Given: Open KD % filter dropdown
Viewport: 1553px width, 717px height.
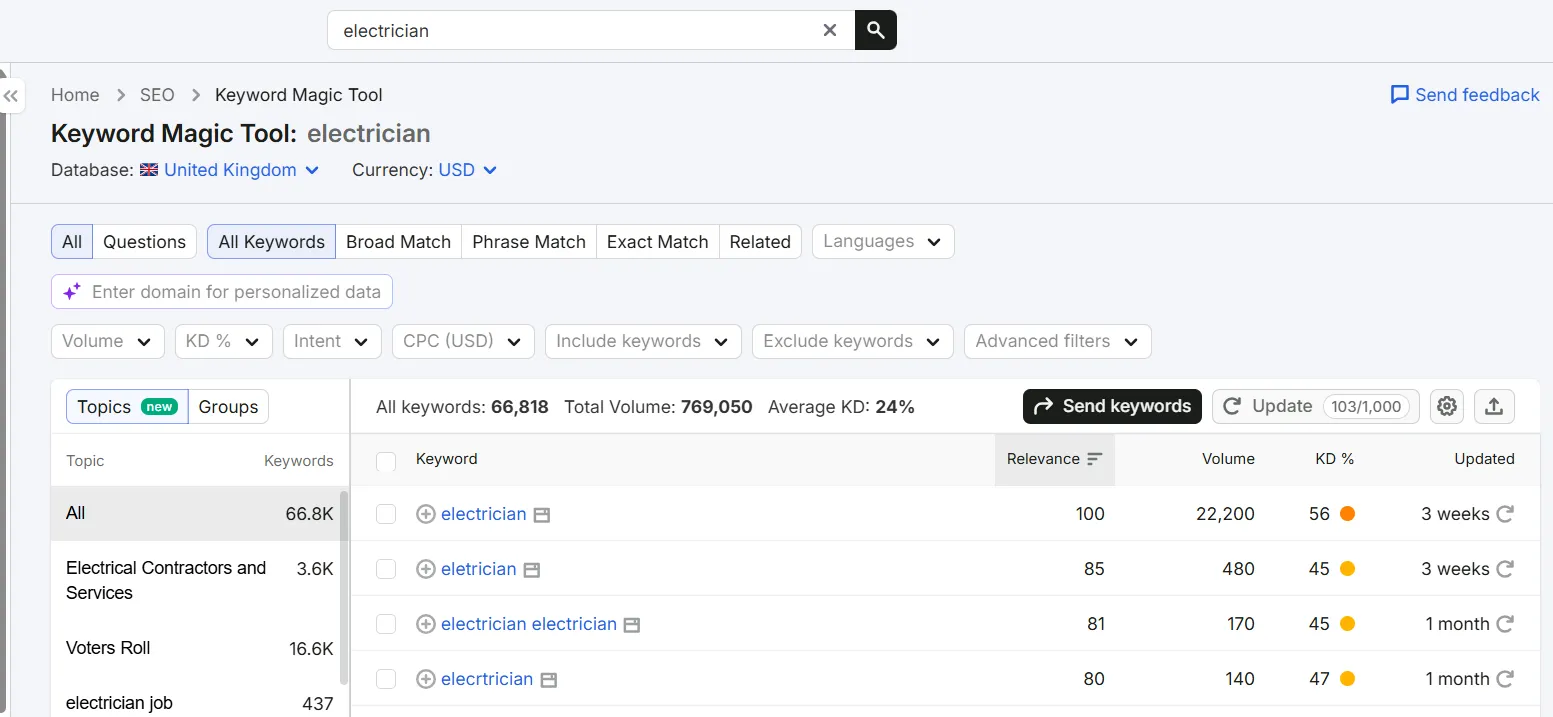Looking at the screenshot, I should pos(224,341).
